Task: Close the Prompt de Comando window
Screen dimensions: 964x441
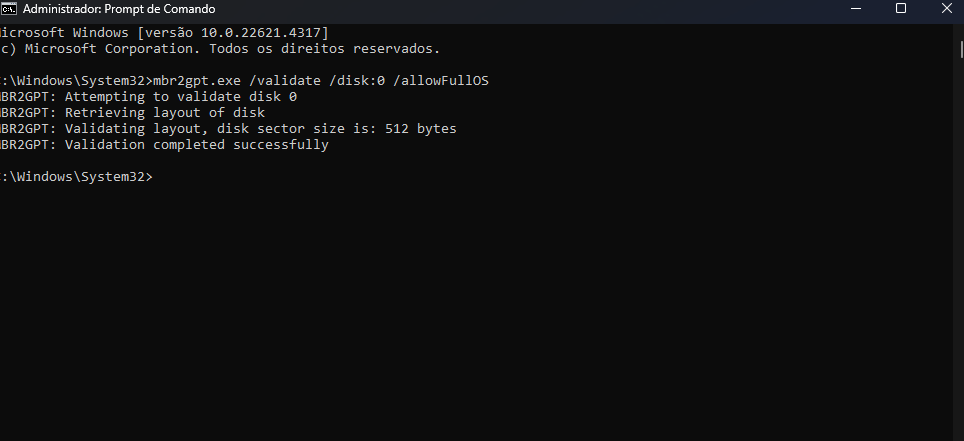Action: [946, 9]
